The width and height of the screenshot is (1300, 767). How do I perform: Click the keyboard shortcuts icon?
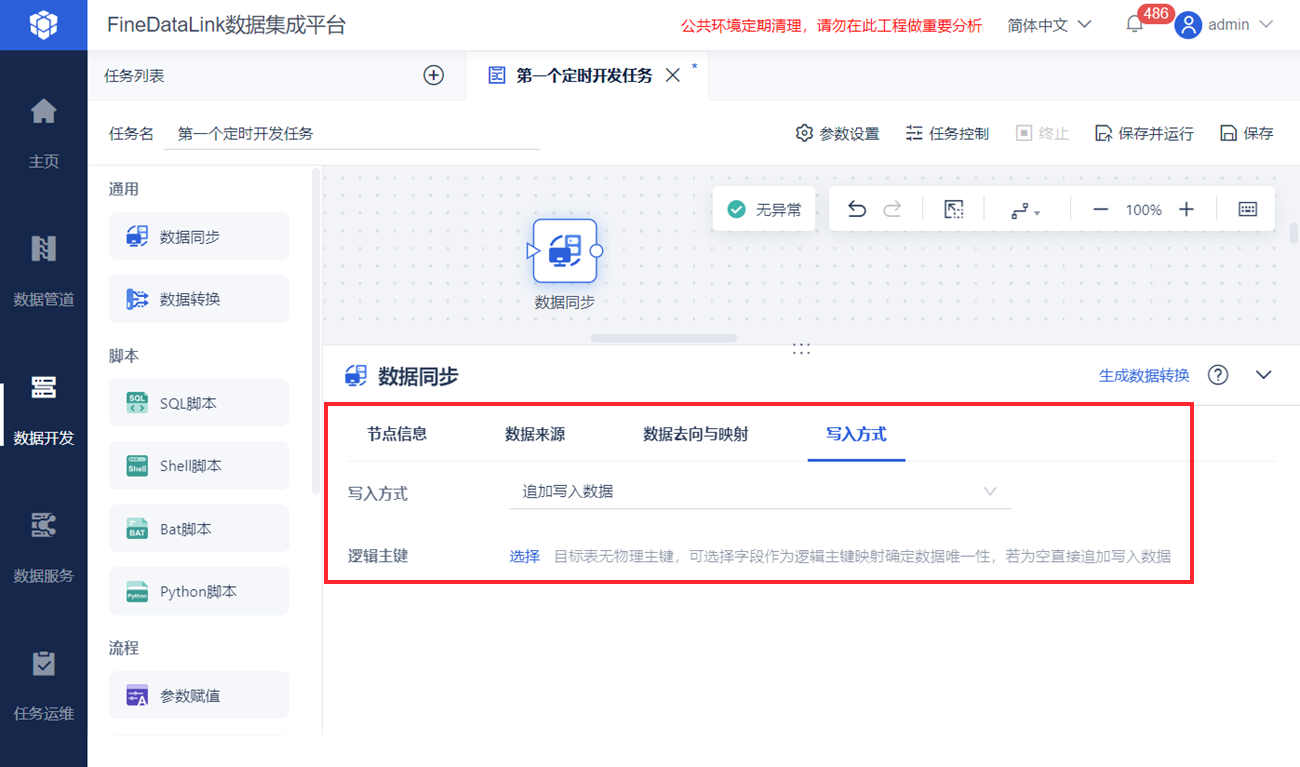click(1248, 209)
